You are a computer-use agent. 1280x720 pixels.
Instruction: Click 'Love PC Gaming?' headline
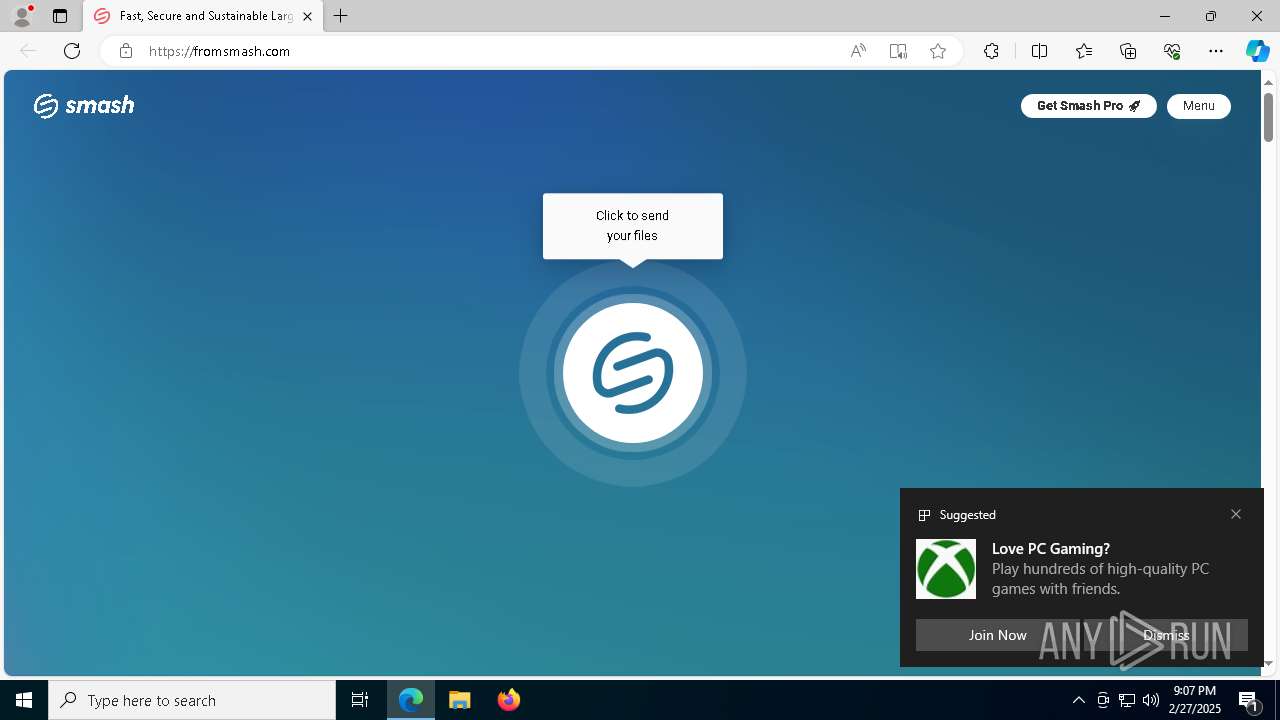[1051, 548]
